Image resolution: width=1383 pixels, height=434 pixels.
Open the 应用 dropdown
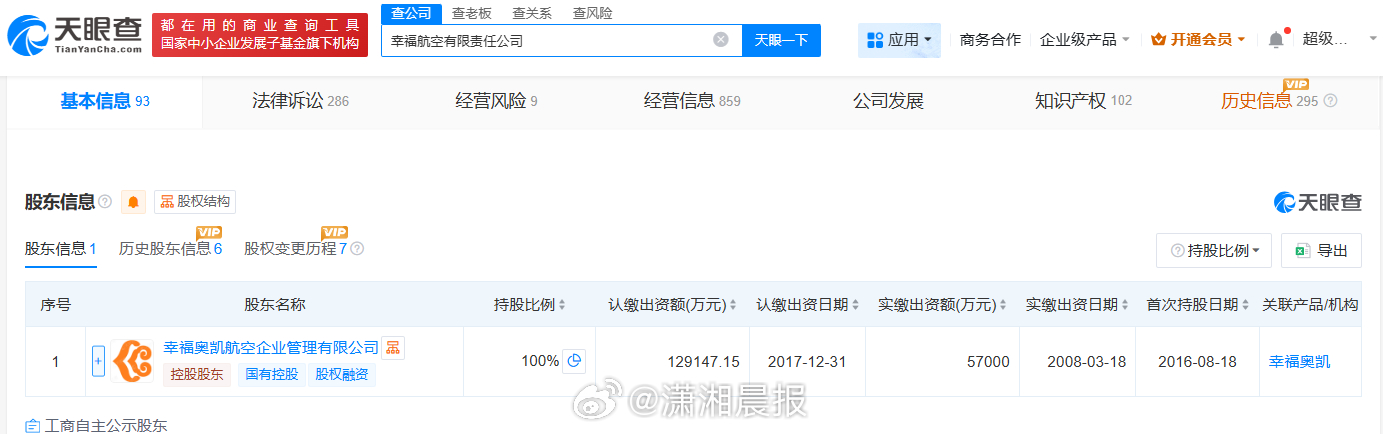(x=899, y=40)
